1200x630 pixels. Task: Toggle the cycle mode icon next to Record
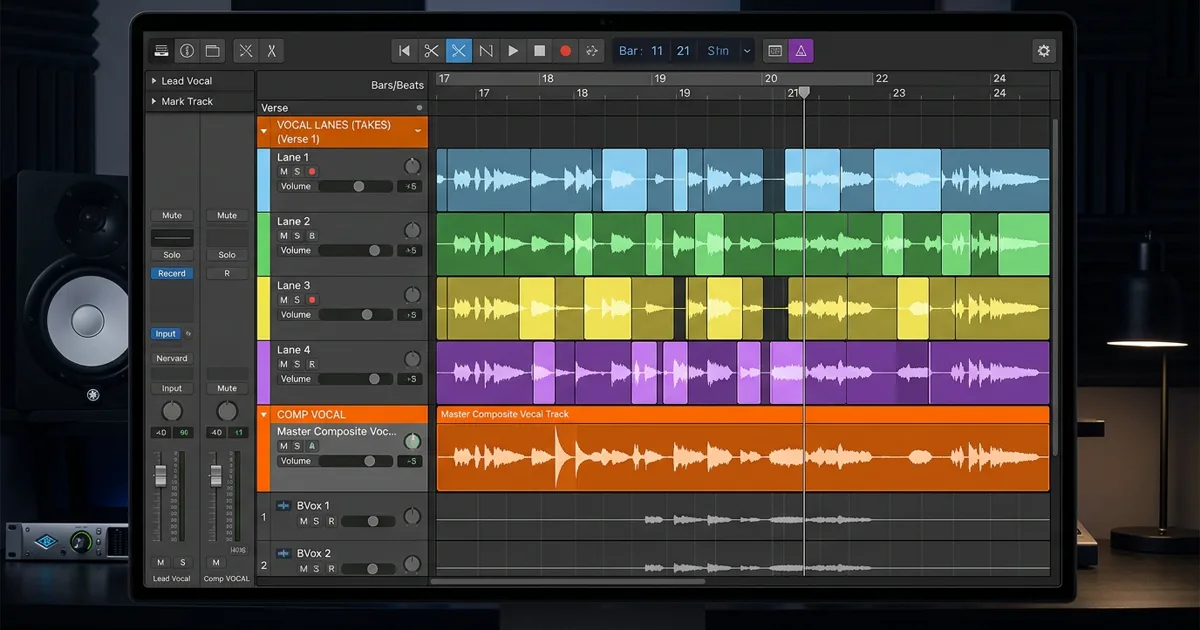tap(592, 51)
